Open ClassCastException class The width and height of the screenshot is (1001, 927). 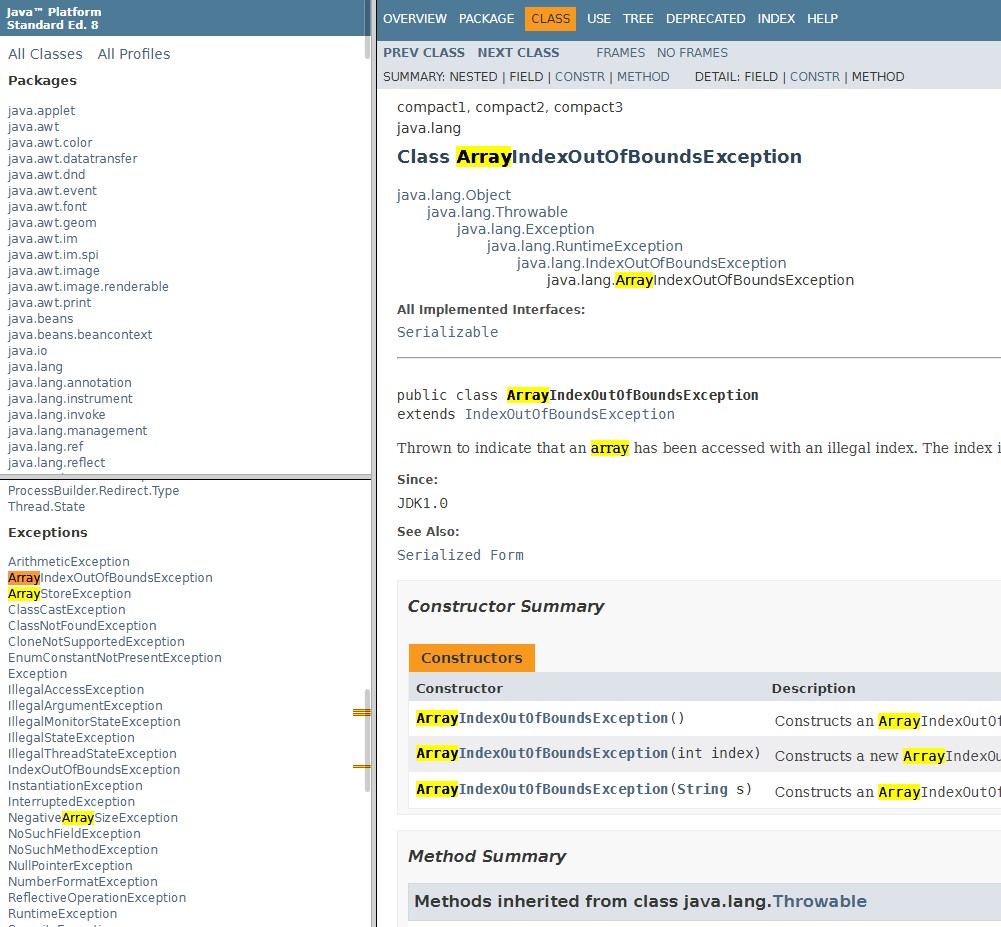pos(66,609)
